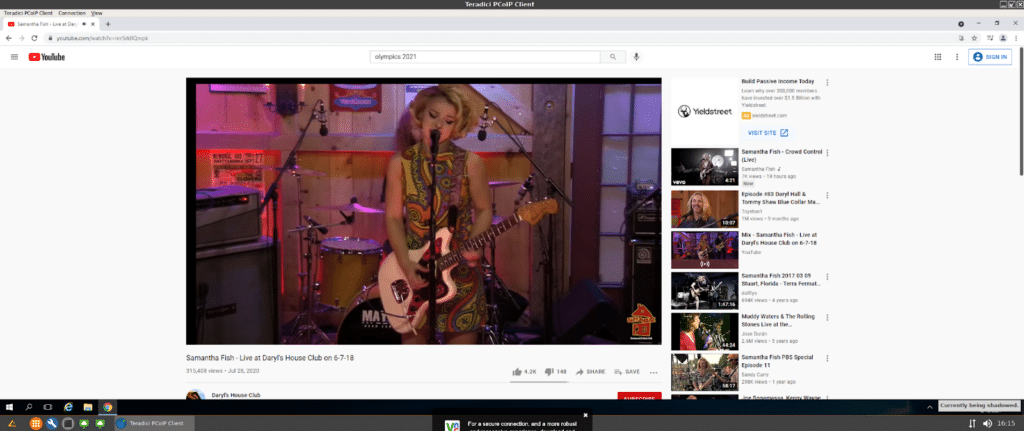The image size is (1024, 431).
Task: Click VISIT SITE on the Yieldstreet ad
Action: (x=768, y=133)
